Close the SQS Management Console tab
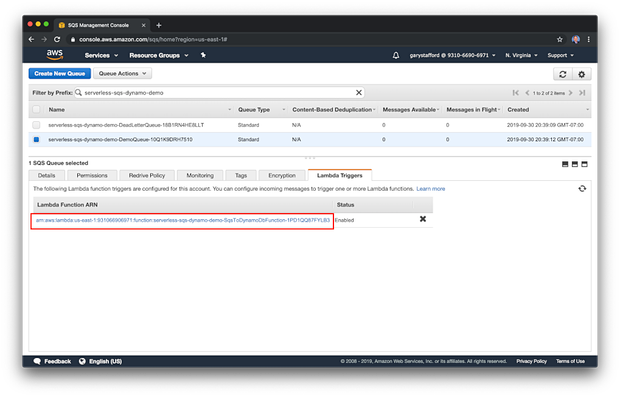 click(144, 25)
